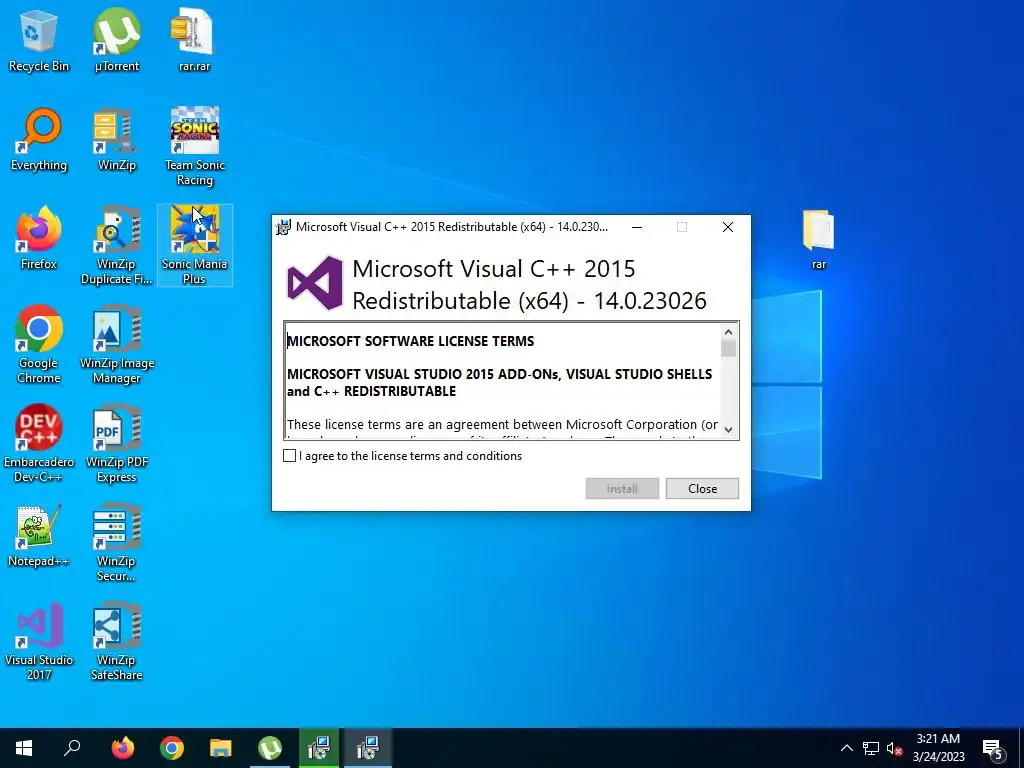Viewport: 1024px width, 768px height.
Task: Select the rar folder on the desktop
Action: (x=819, y=239)
